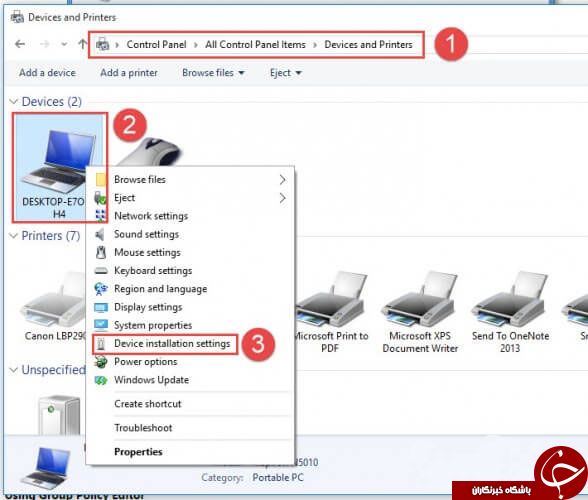The width and height of the screenshot is (588, 500).
Task: Select the Send To OneNote 2013 printer
Action: (x=510, y=312)
